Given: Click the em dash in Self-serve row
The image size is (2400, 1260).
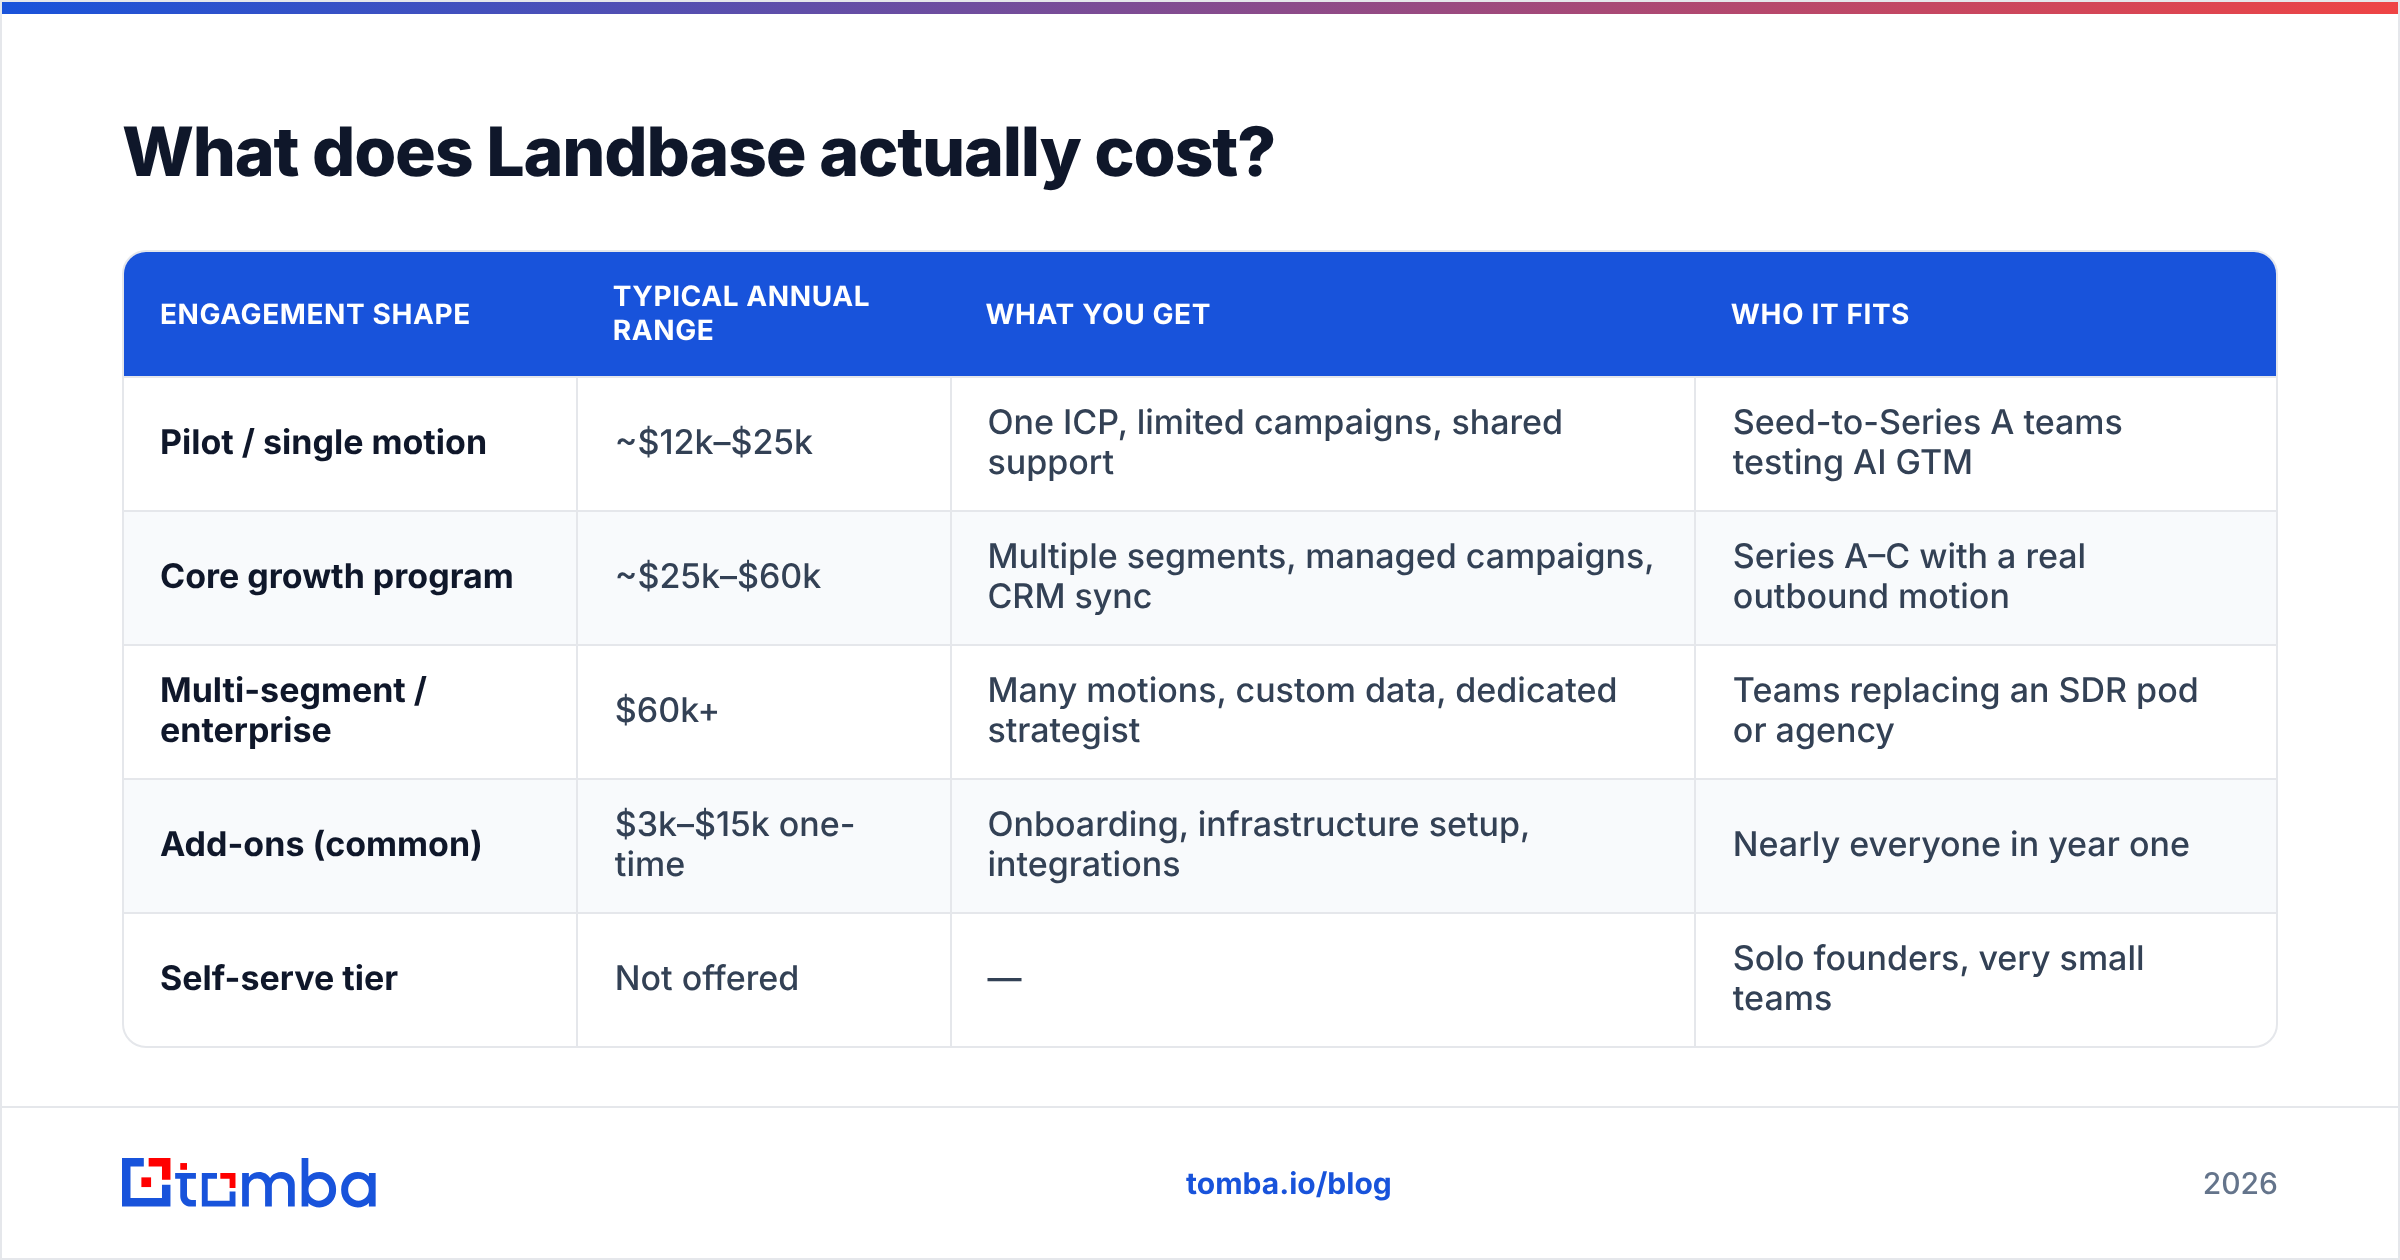Looking at the screenshot, I should click(1004, 979).
